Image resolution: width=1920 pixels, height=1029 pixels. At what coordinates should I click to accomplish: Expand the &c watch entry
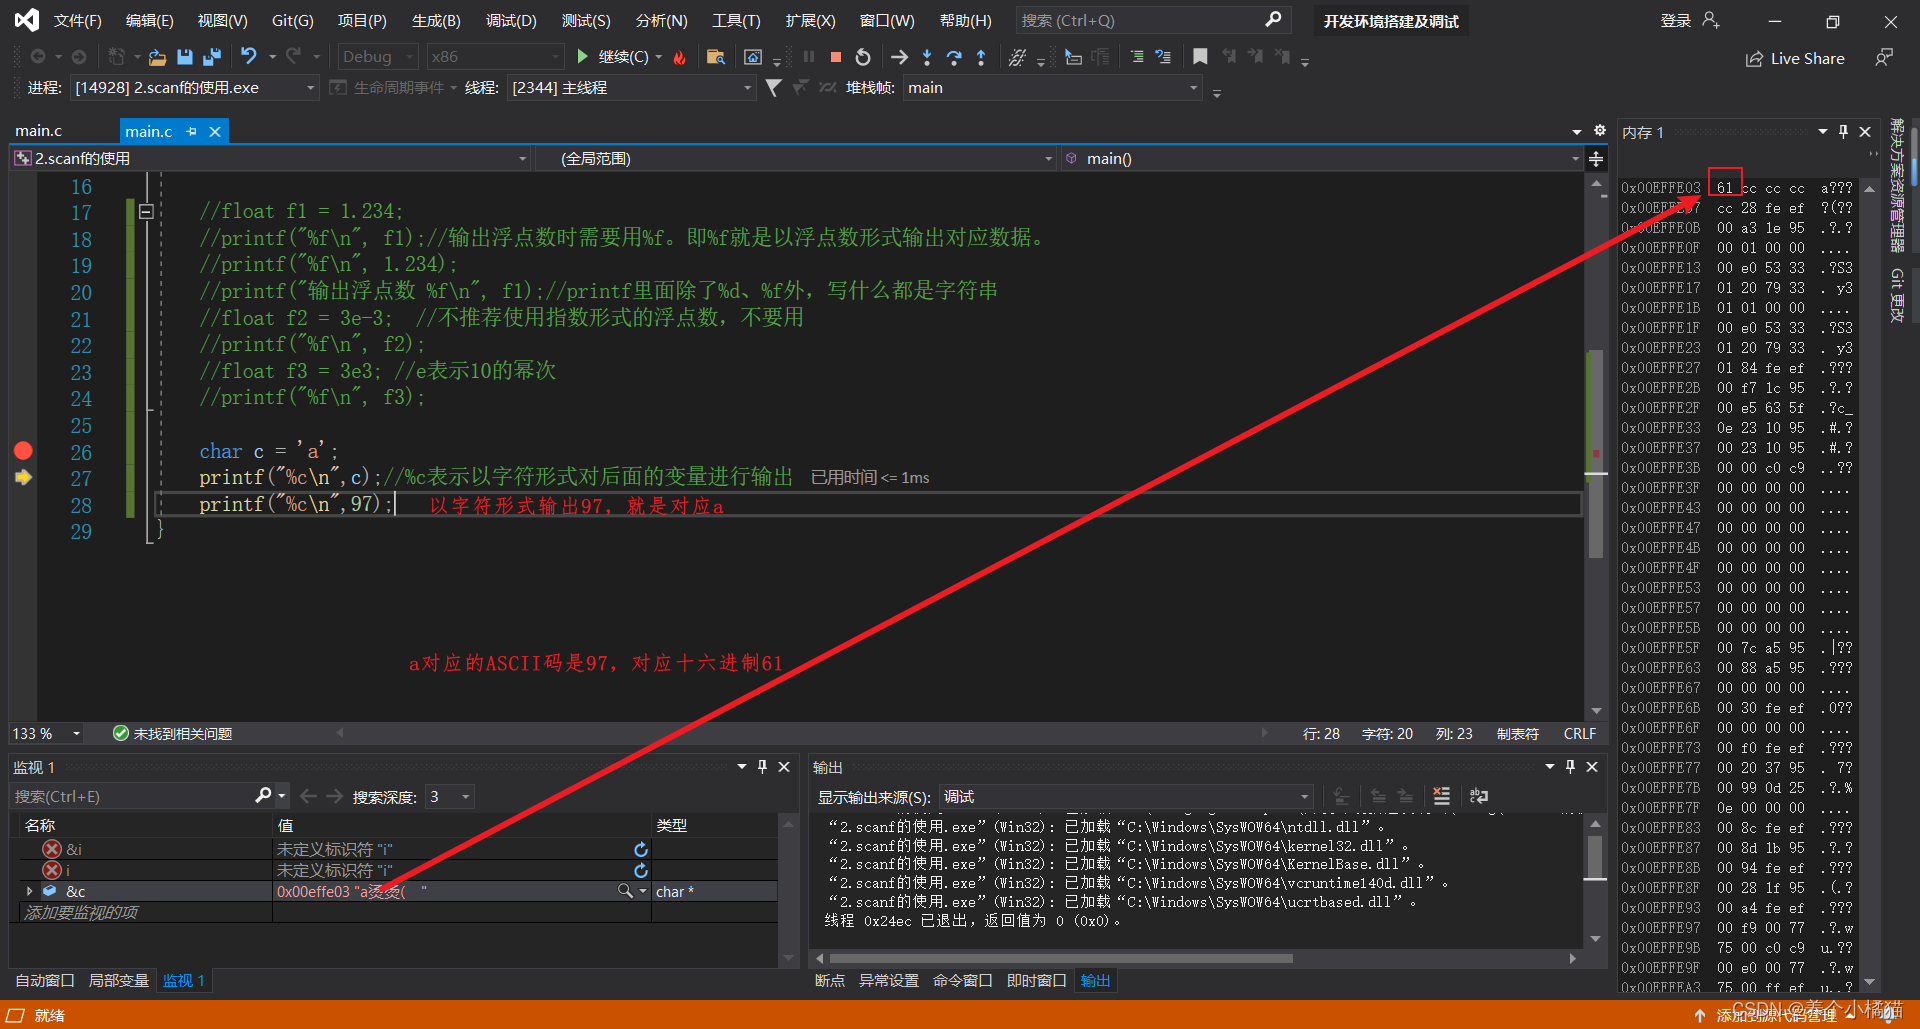tap(29, 891)
